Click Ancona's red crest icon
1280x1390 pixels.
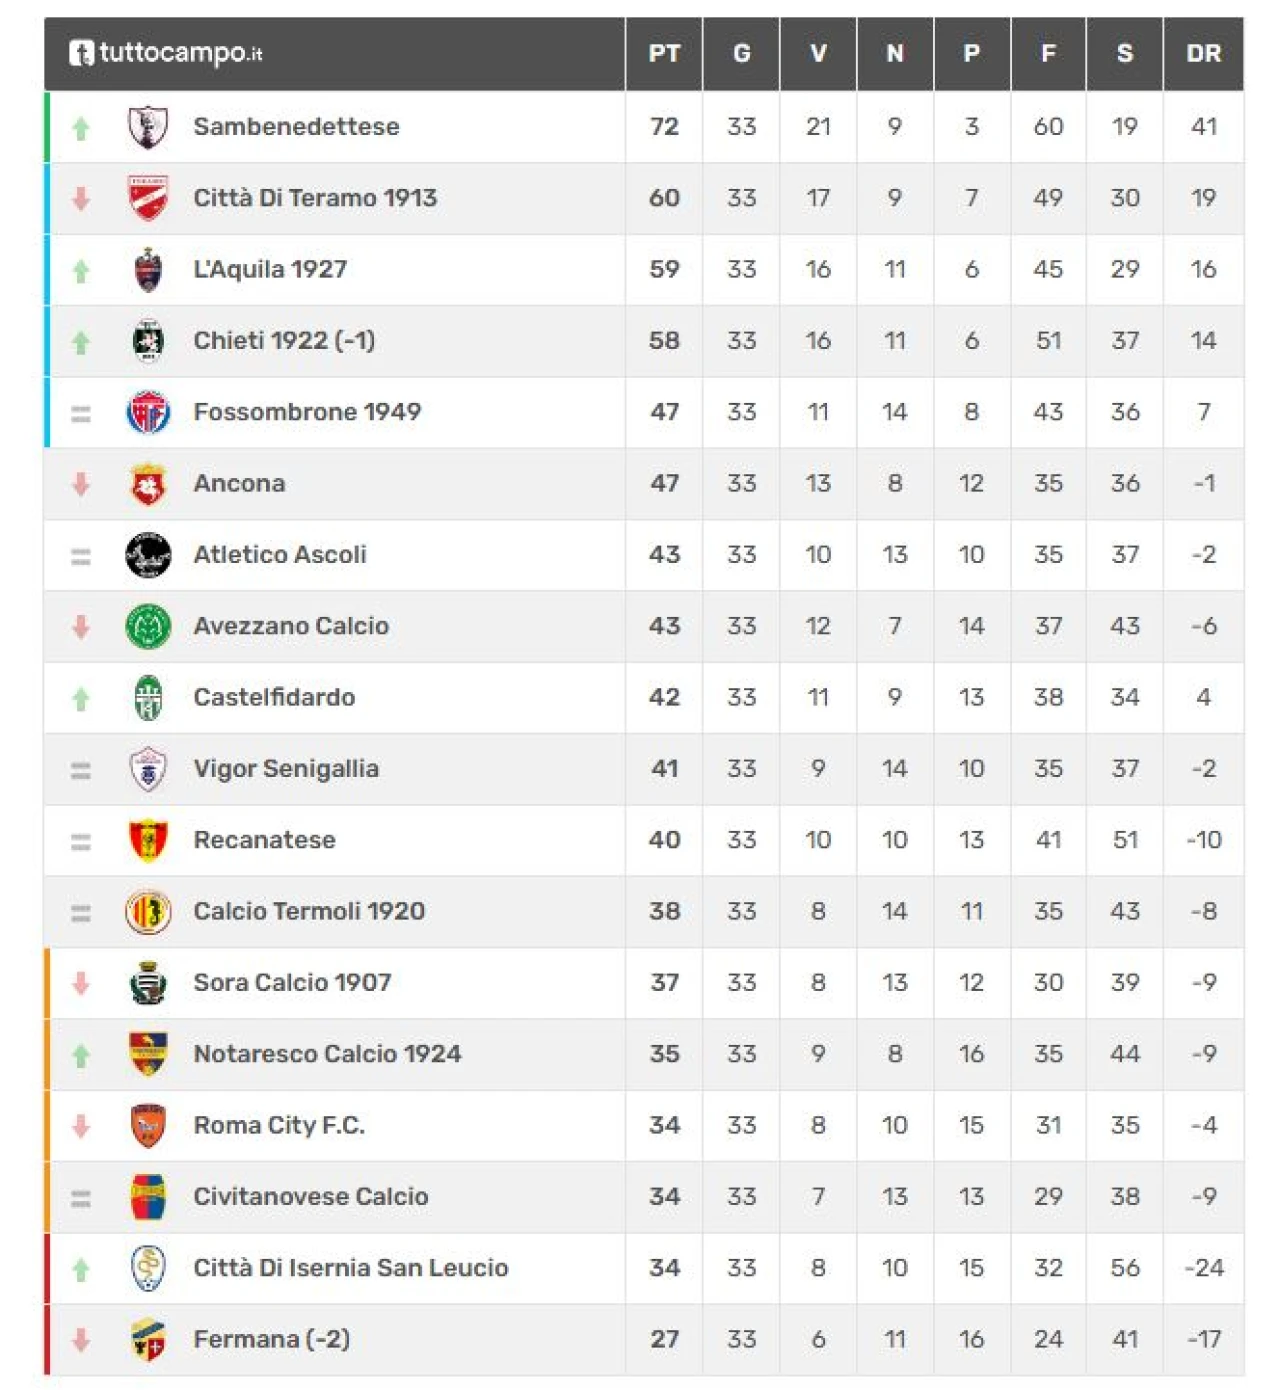[x=148, y=484]
